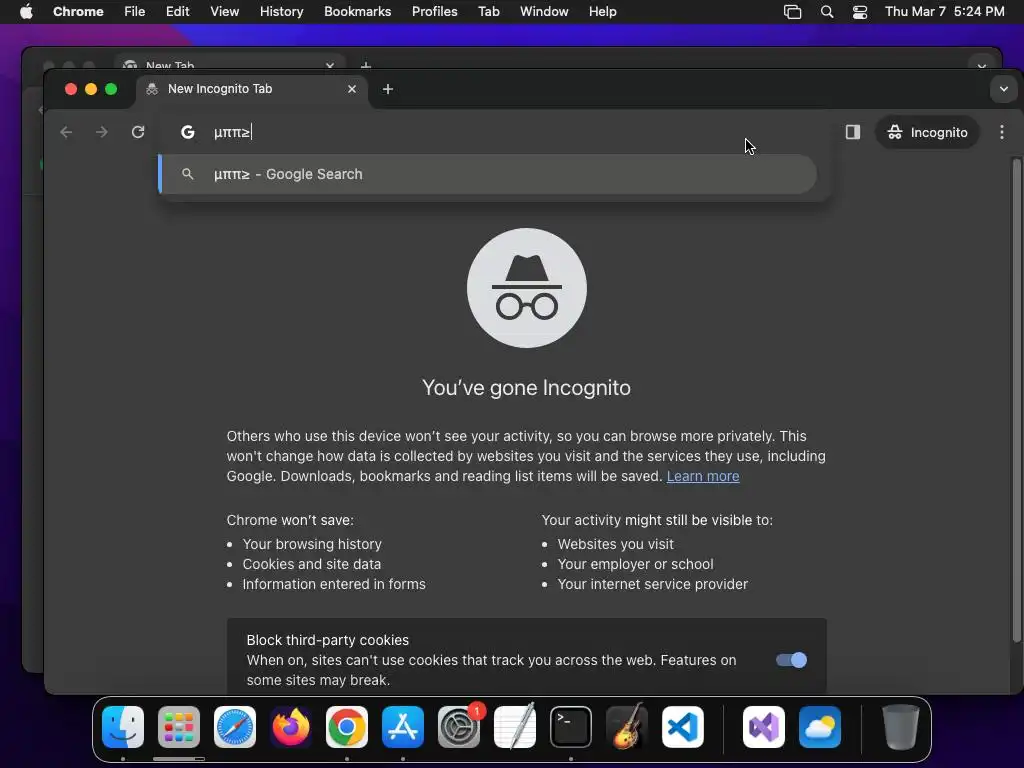Open the Profiles menu

point(434,12)
